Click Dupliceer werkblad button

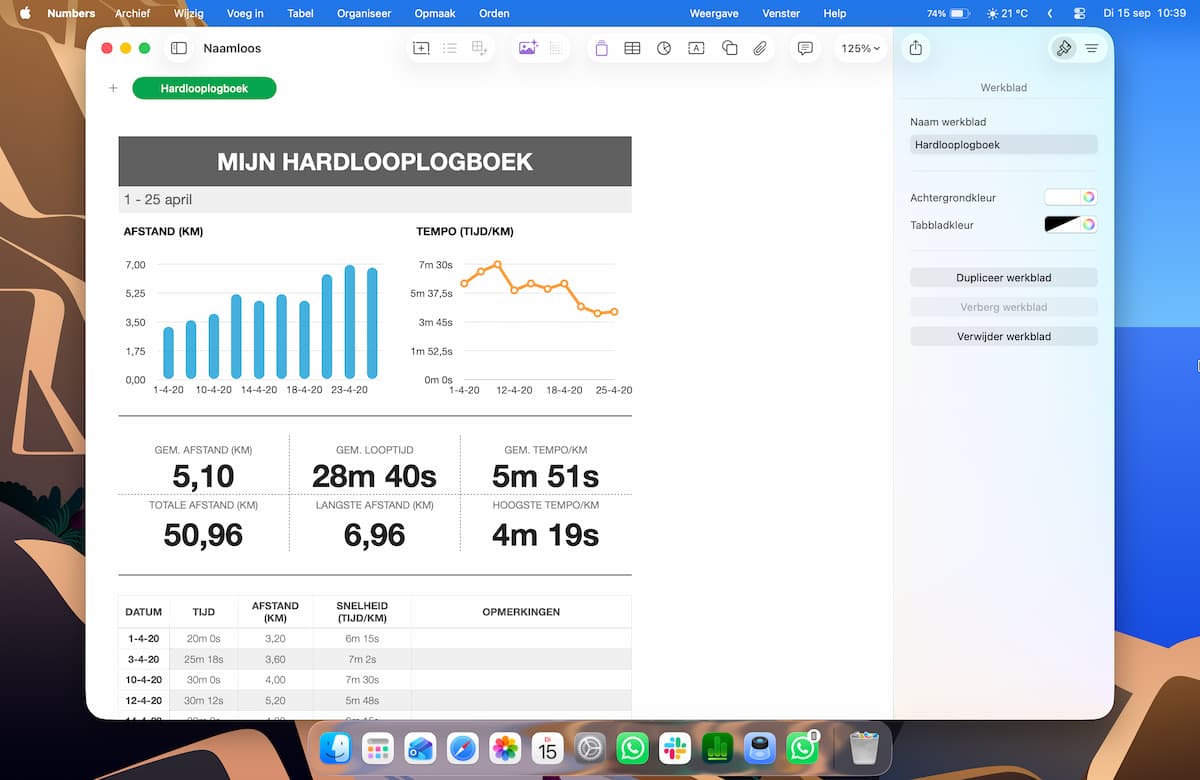point(1004,278)
